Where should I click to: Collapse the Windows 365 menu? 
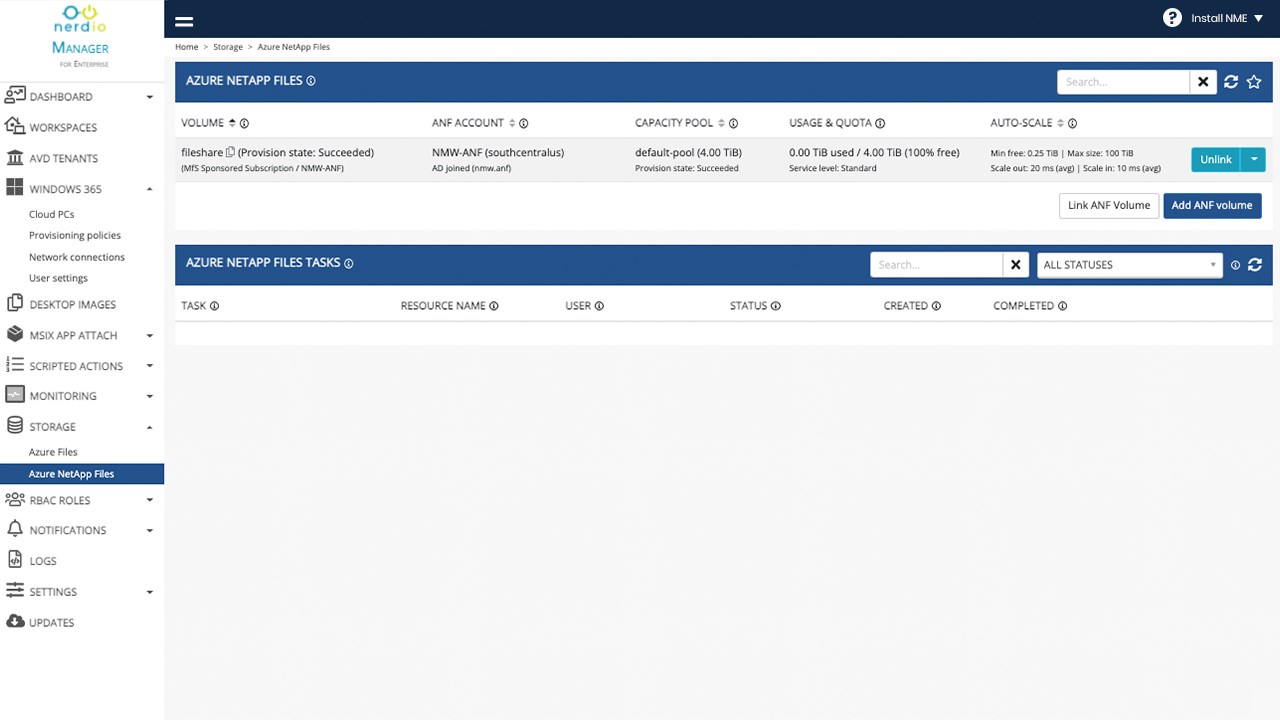(x=150, y=189)
